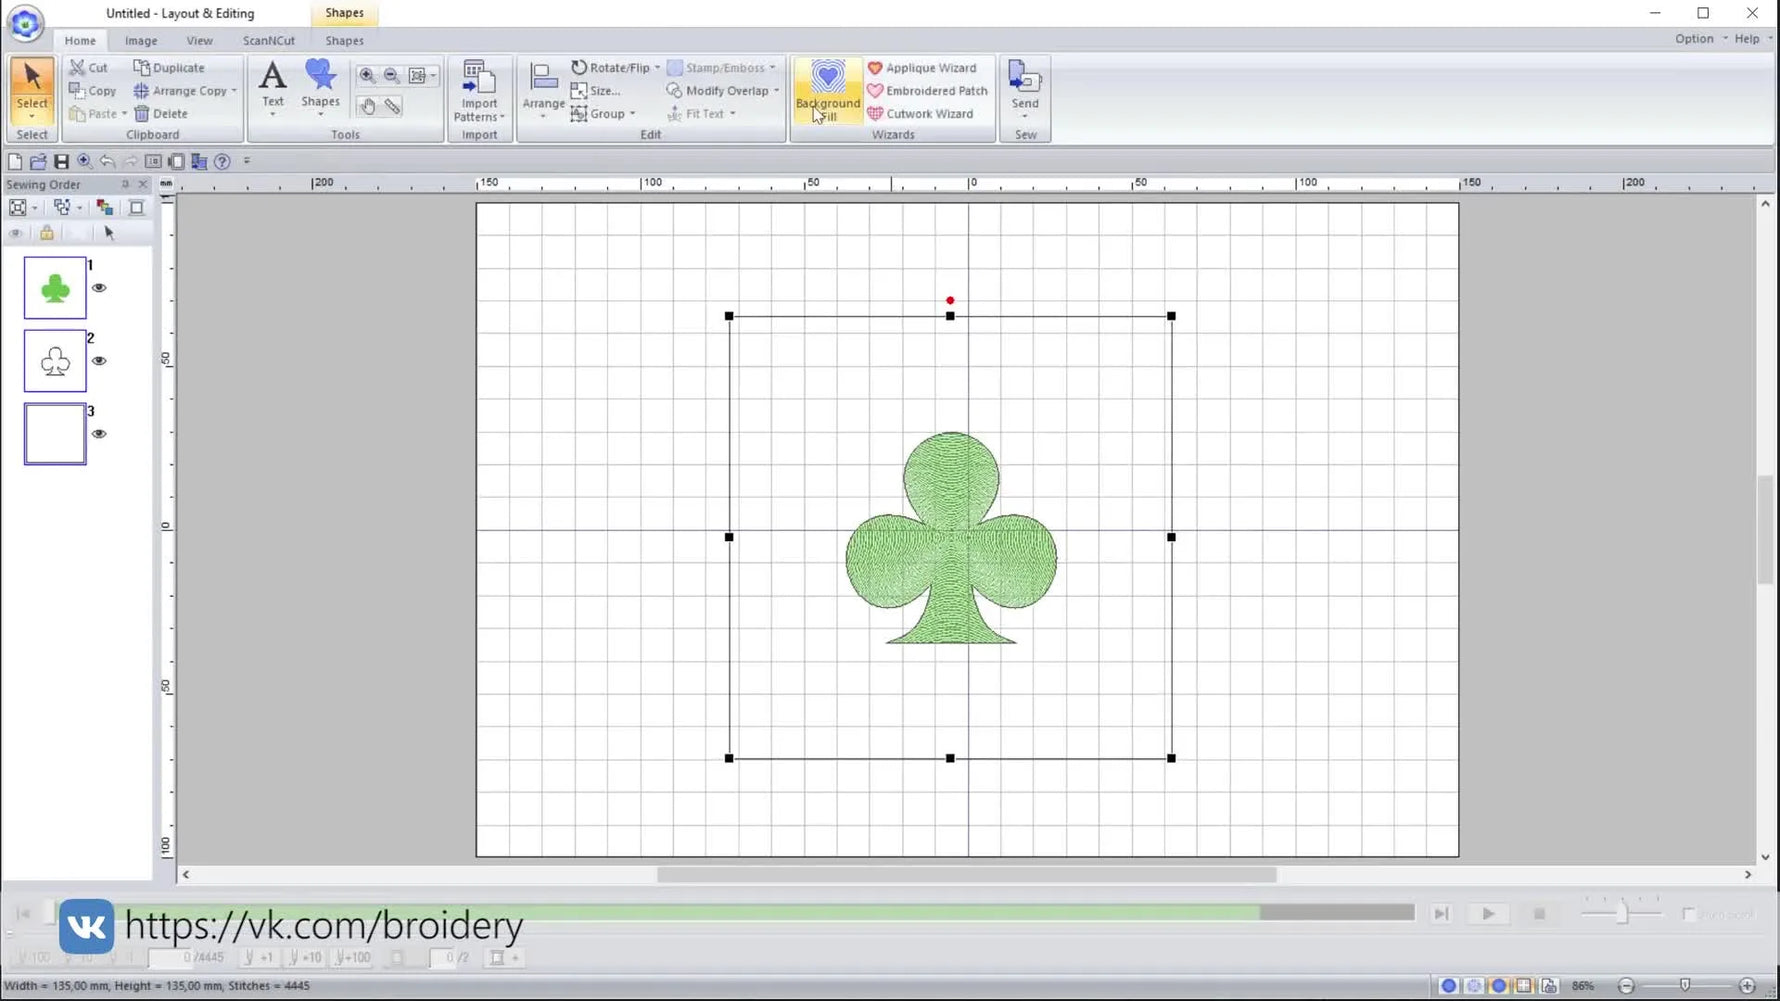Expand the Rotate/Flip dropdown
This screenshot has width=1780, height=1001.
(657, 68)
